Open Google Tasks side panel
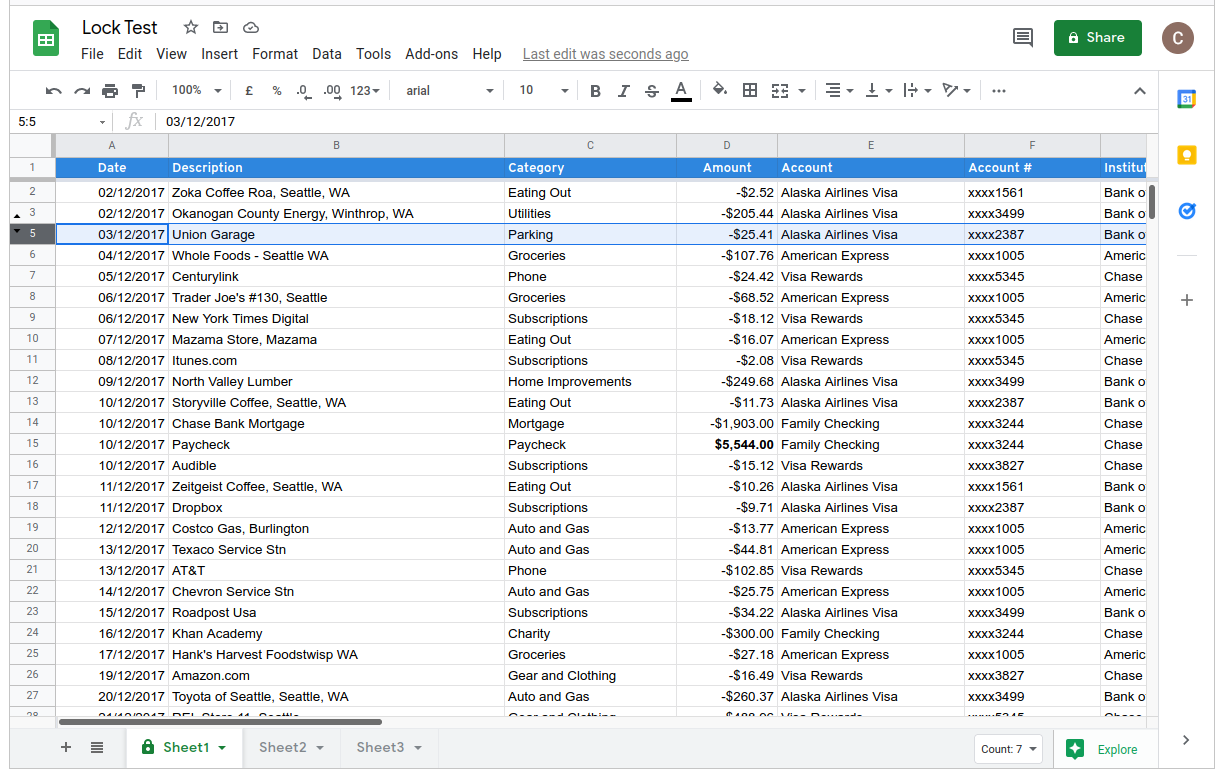The width and height of the screenshot is (1224, 777). pos(1187,211)
